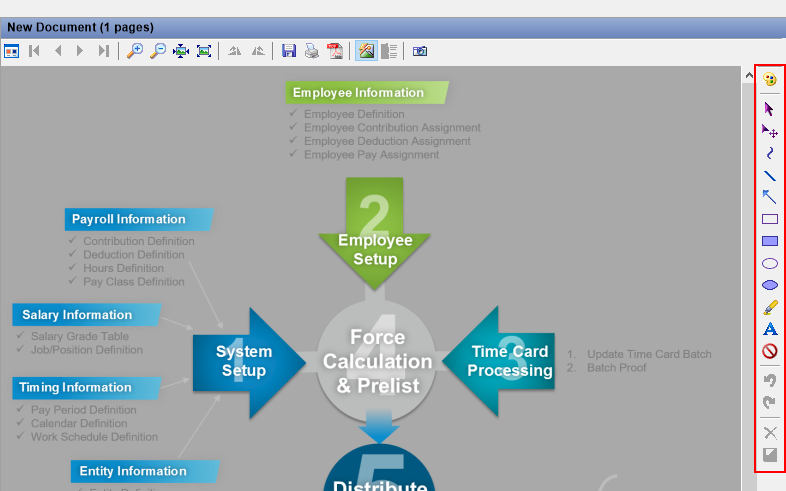Select the freehand squiggle drawing tool
Image resolution: width=786 pixels, height=491 pixels.
click(x=770, y=153)
